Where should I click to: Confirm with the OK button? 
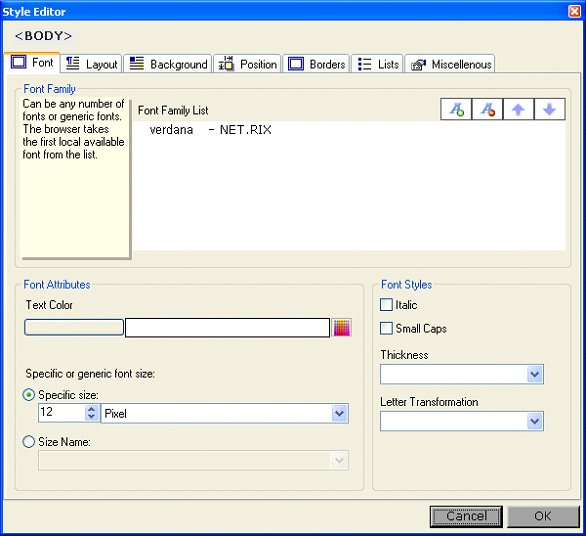[x=543, y=516]
